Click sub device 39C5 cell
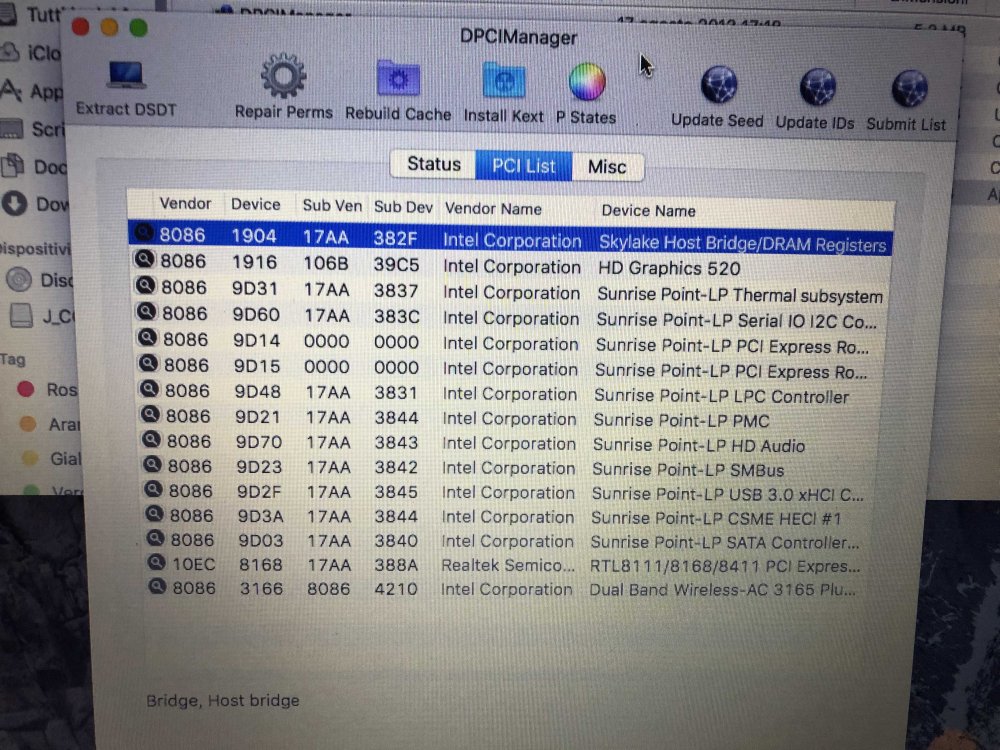Screen dimensions: 1000x750 coord(396,265)
